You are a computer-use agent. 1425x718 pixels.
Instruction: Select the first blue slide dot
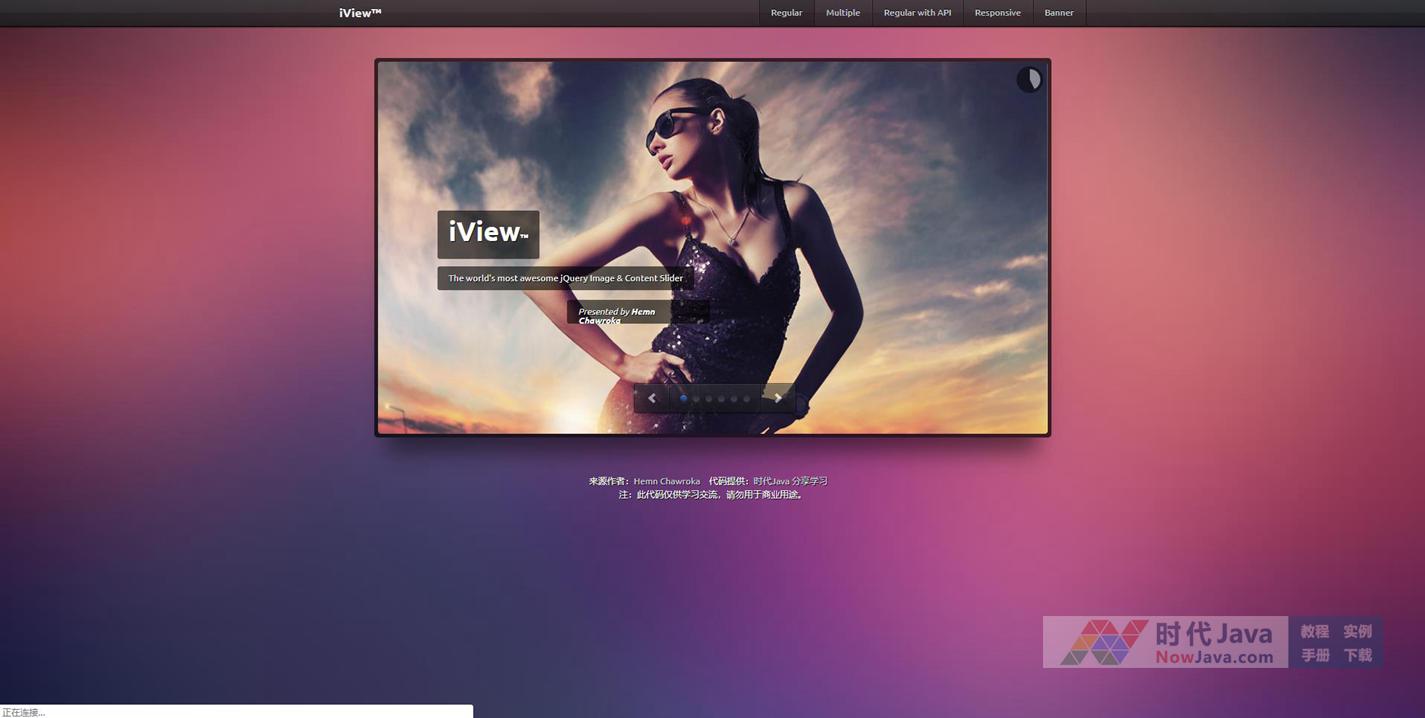coord(684,398)
